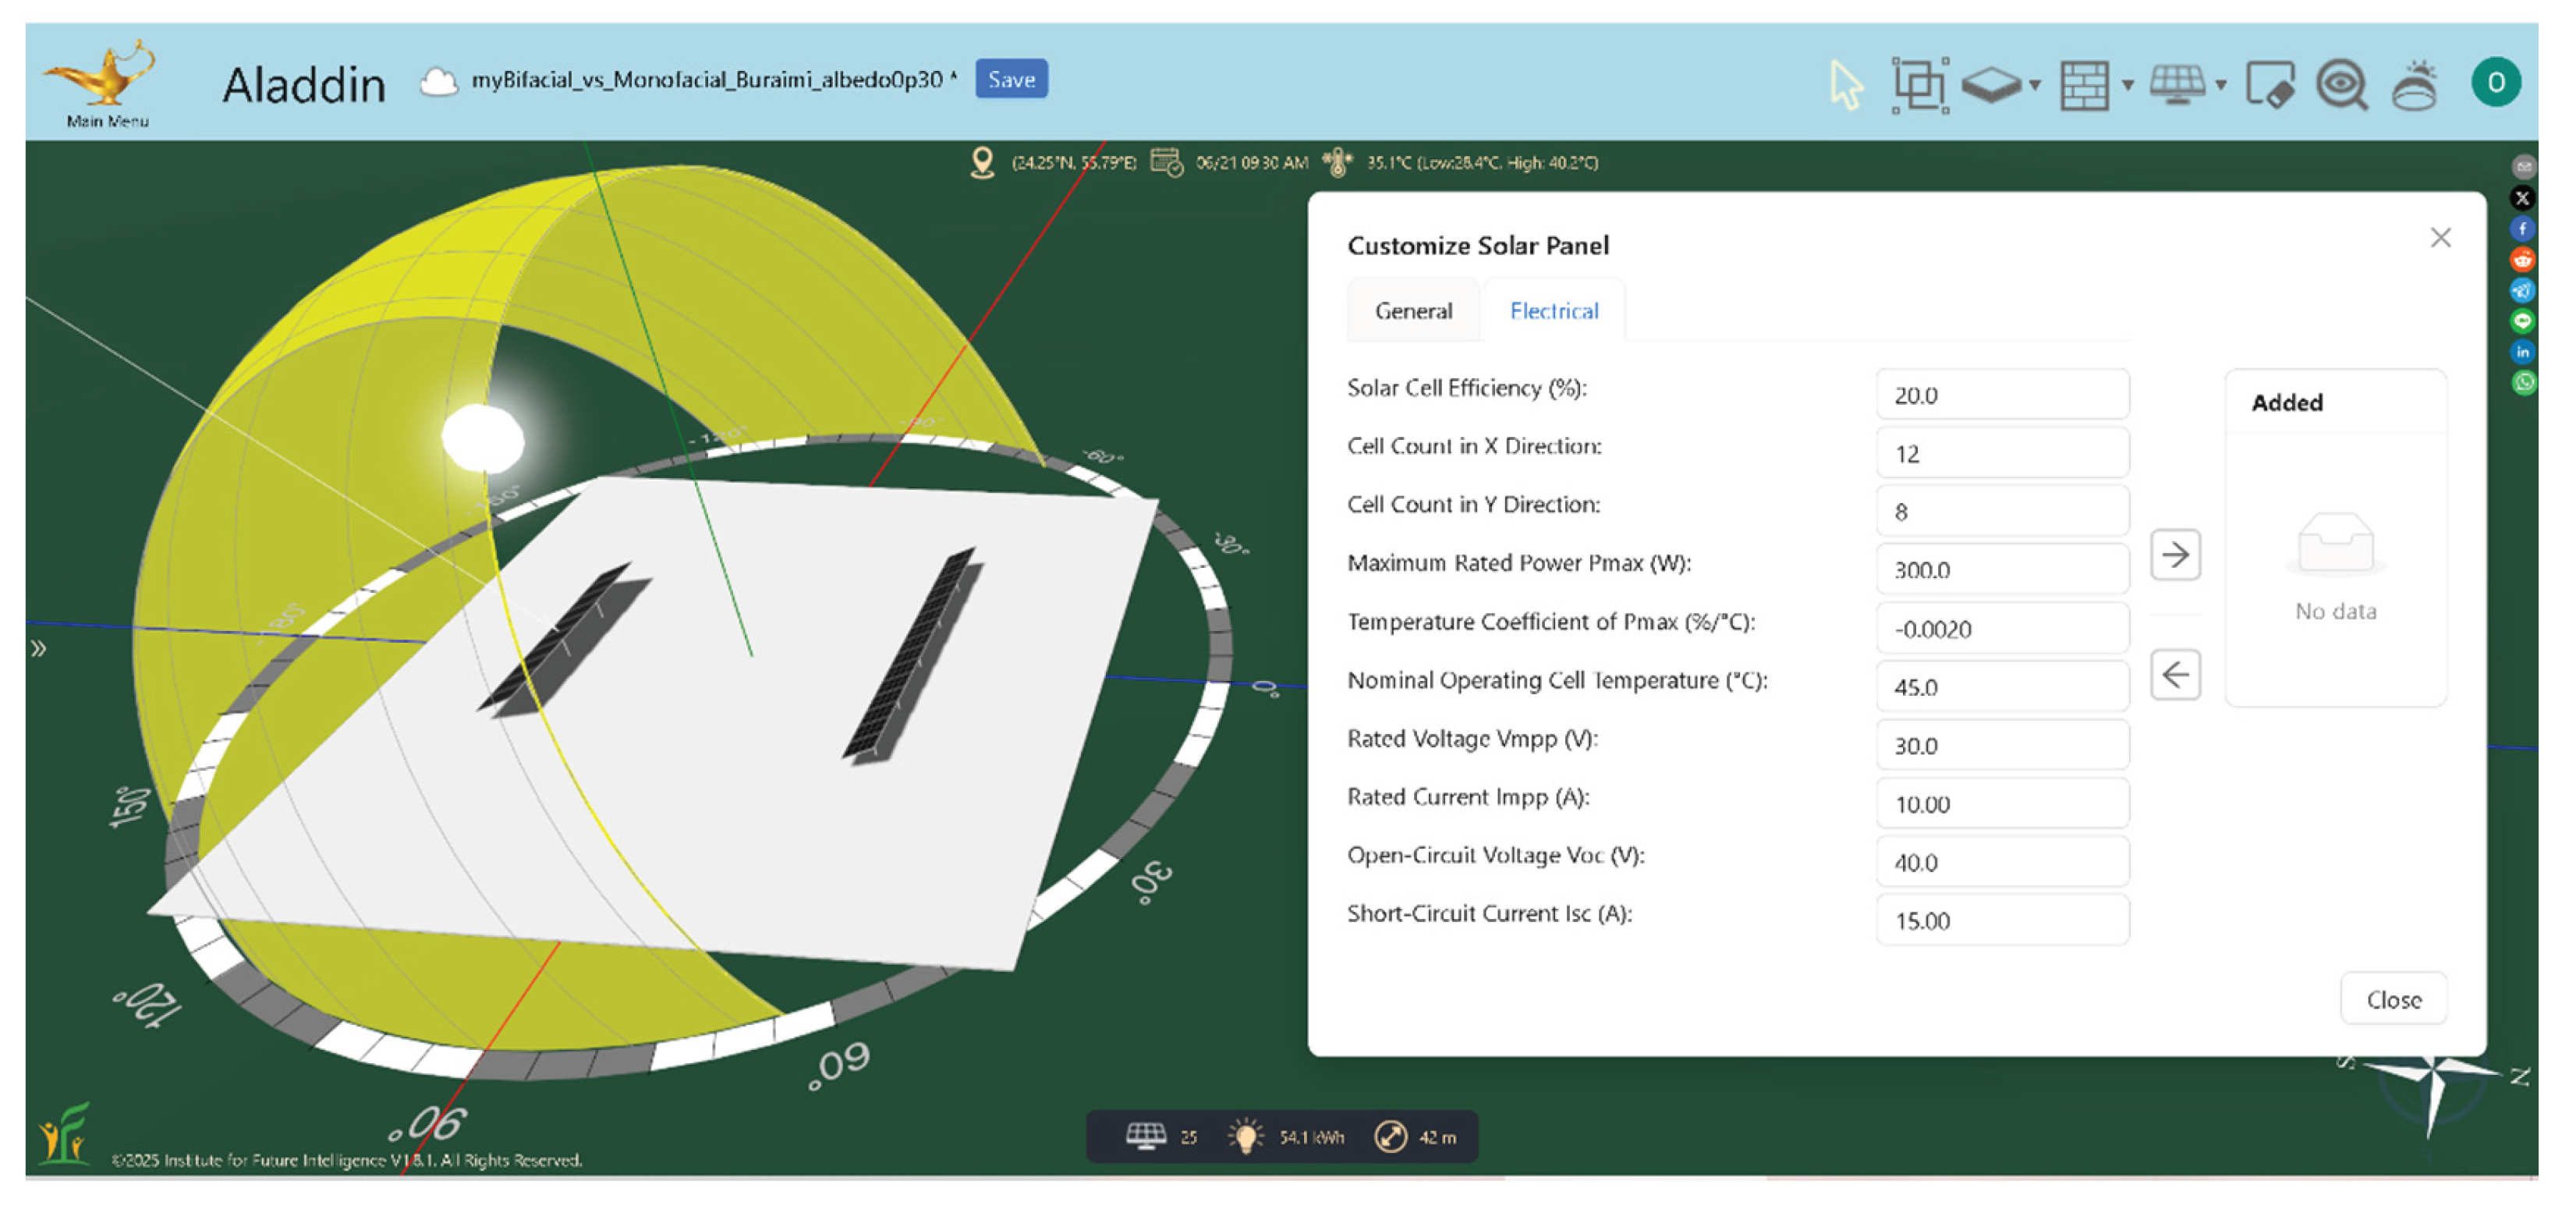The width and height of the screenshot is (2576, 1213).
Task: Switch to the General tab
Action: (x=1413, y=311)
